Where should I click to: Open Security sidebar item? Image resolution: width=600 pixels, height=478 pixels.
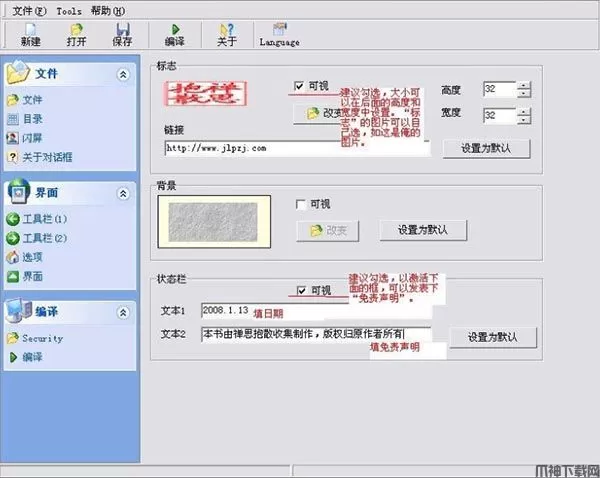[35, 338]
